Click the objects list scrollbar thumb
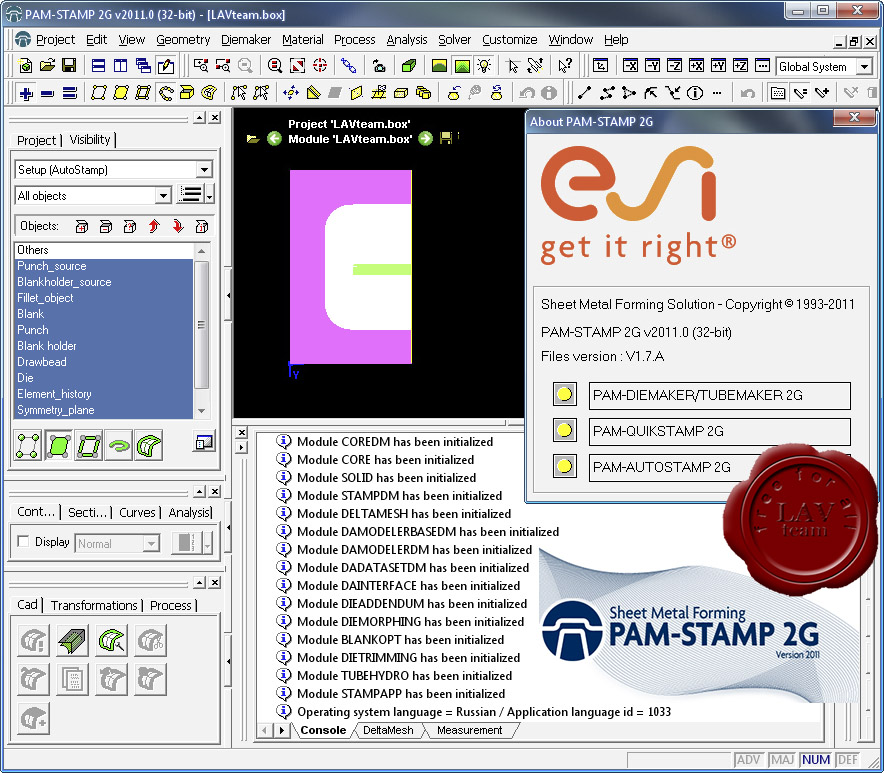The height and width of the screenshot is (773, 884). pyautogui.click(x=201, y=325)
